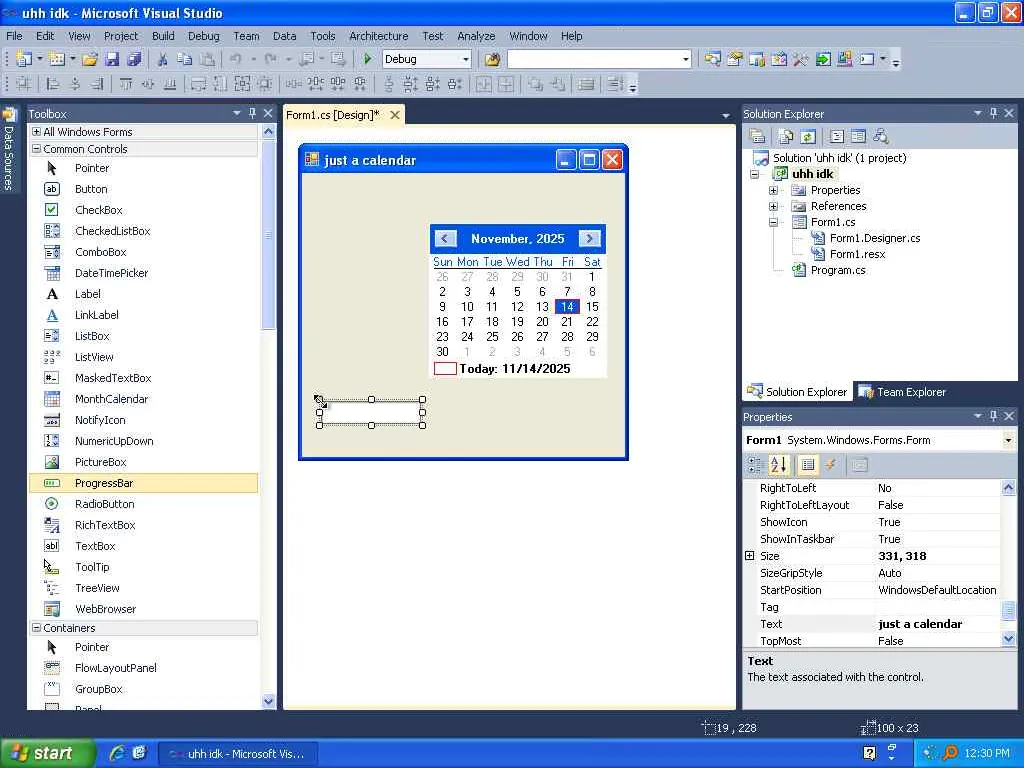This screenshot has height=768, width=1024.
Task: Open the Data Sources side tab
Action: (x=8, y=150)
